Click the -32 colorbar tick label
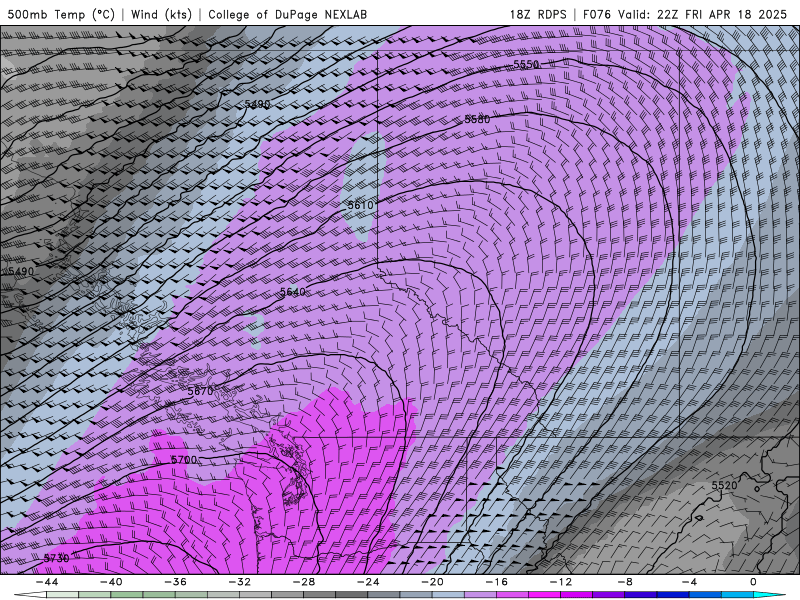The width and height of the screenshot is (800, 600). pos(239,582)
